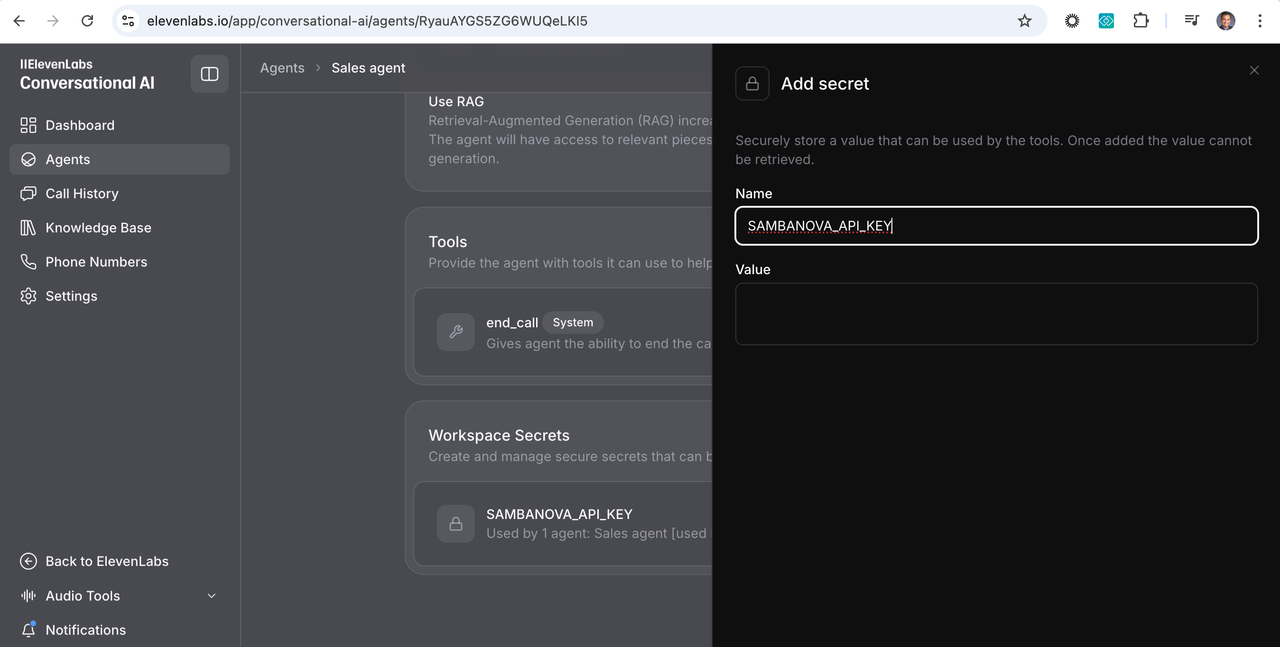Select the Audio Tools waveform icon
Viewport: 1280px width, 647px height.
pyautogui.click(x=28, y=595)
